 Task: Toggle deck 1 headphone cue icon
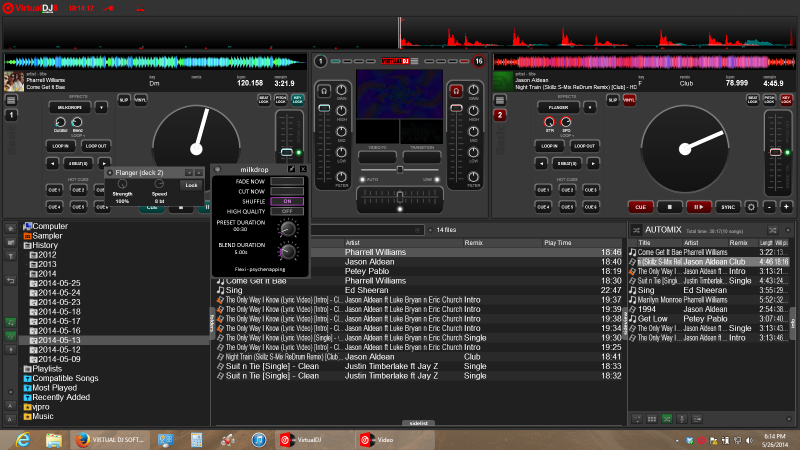(x=324, y=91)
